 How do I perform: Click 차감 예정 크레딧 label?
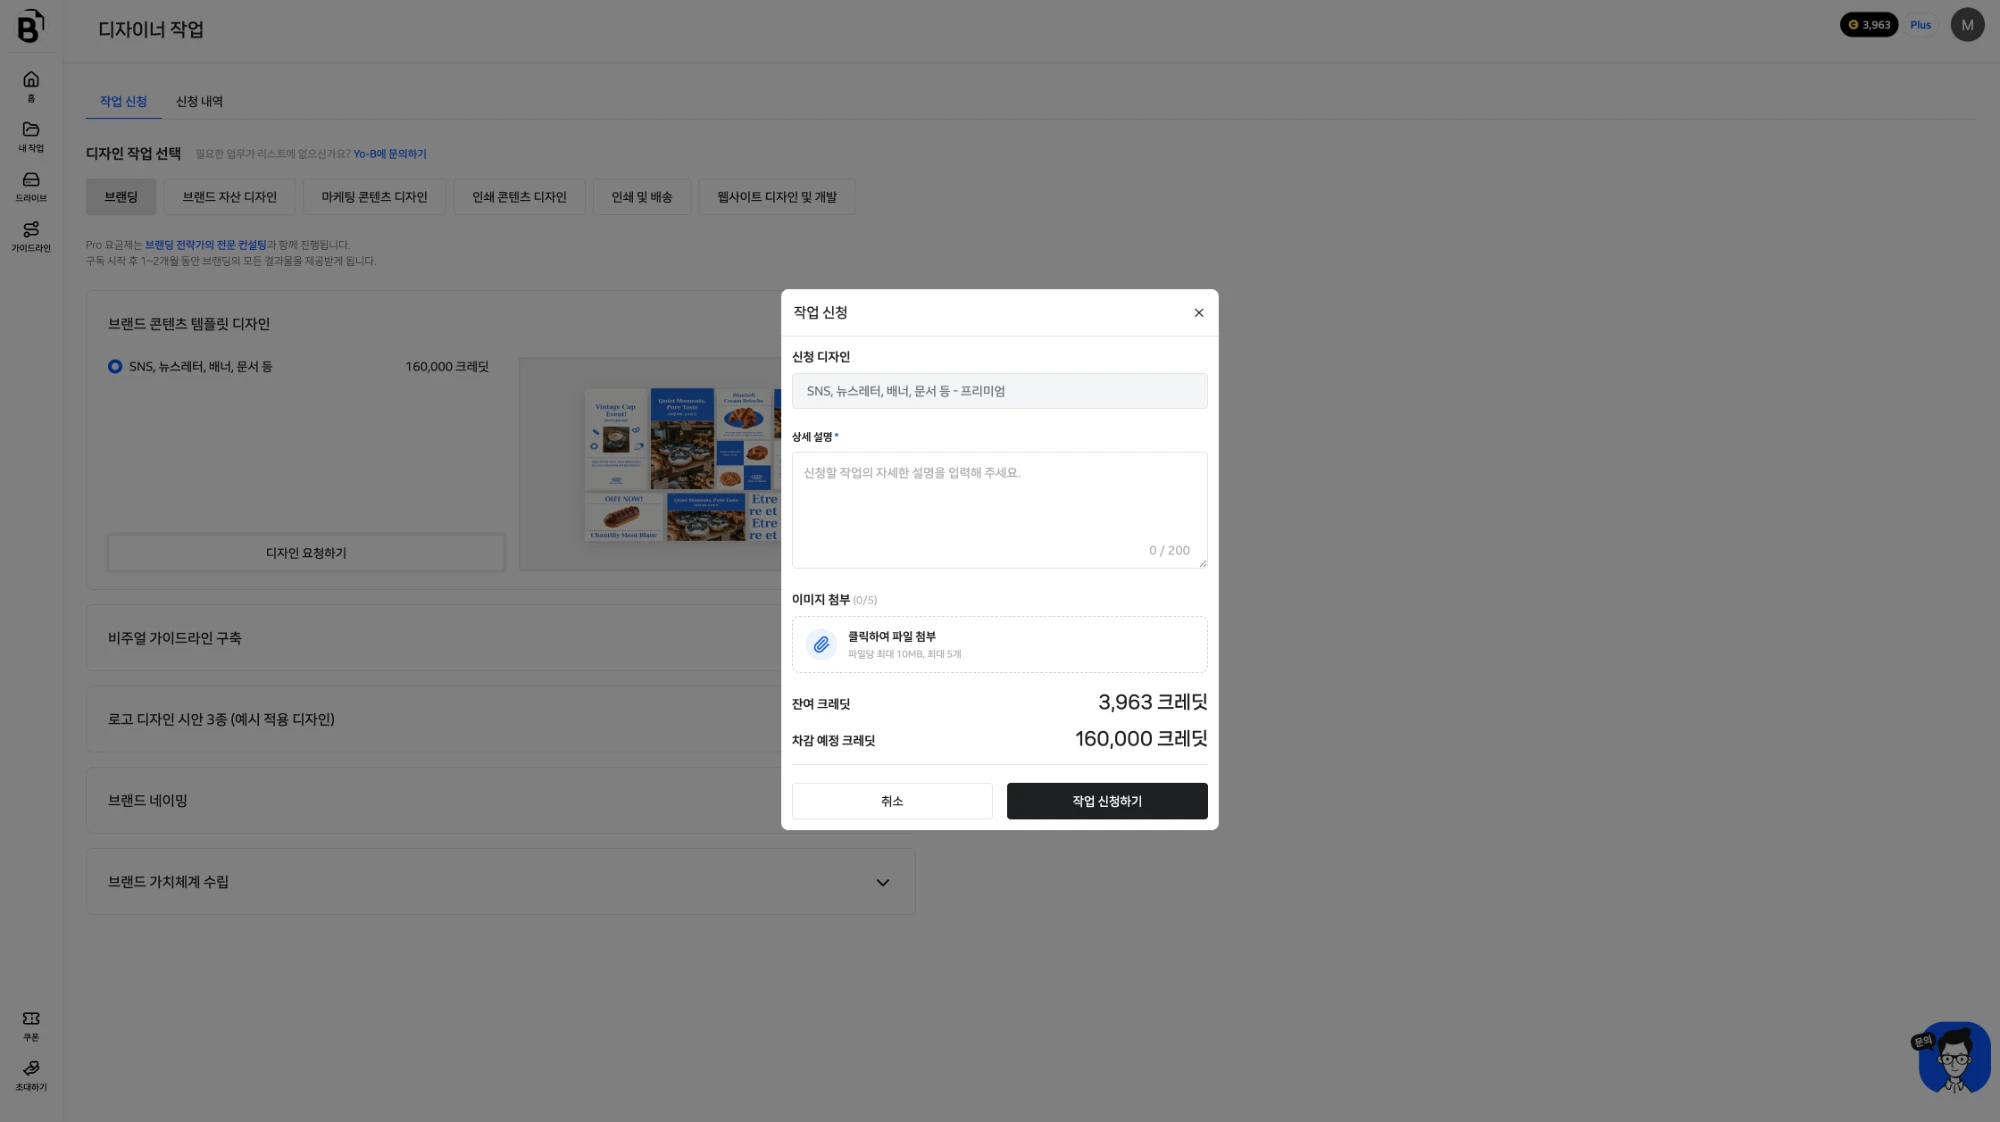[833, 741]
